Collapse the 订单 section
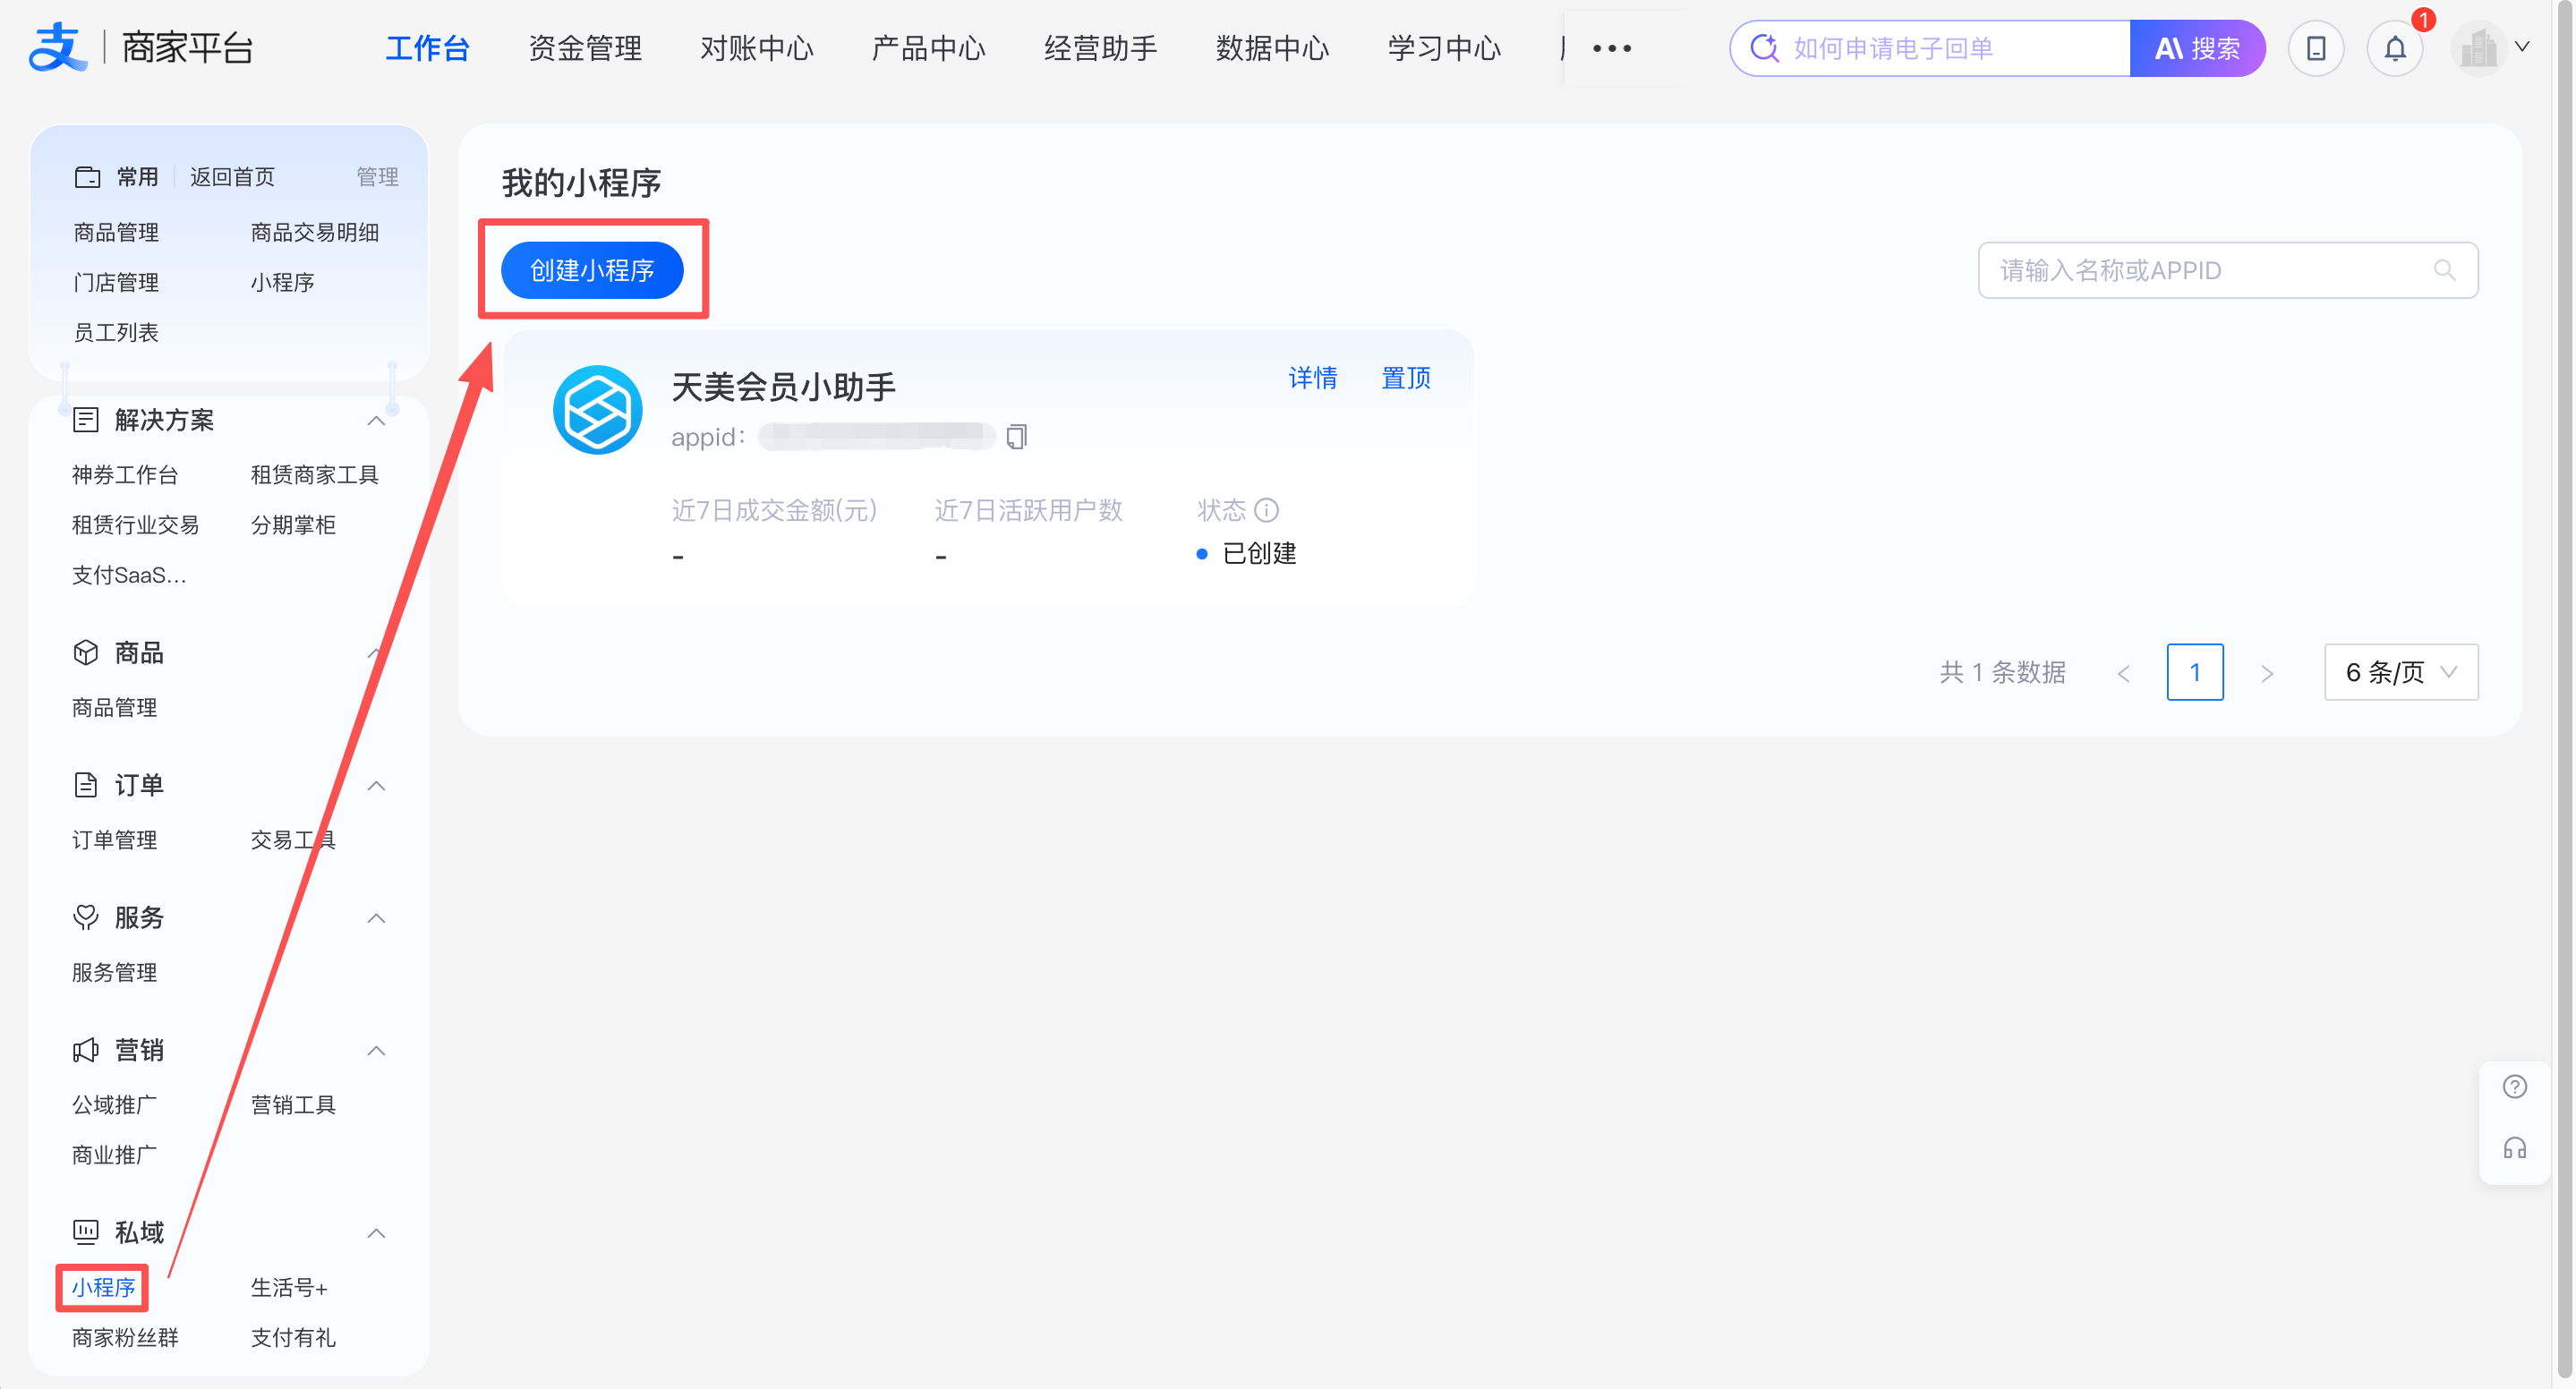 (376, 786)
